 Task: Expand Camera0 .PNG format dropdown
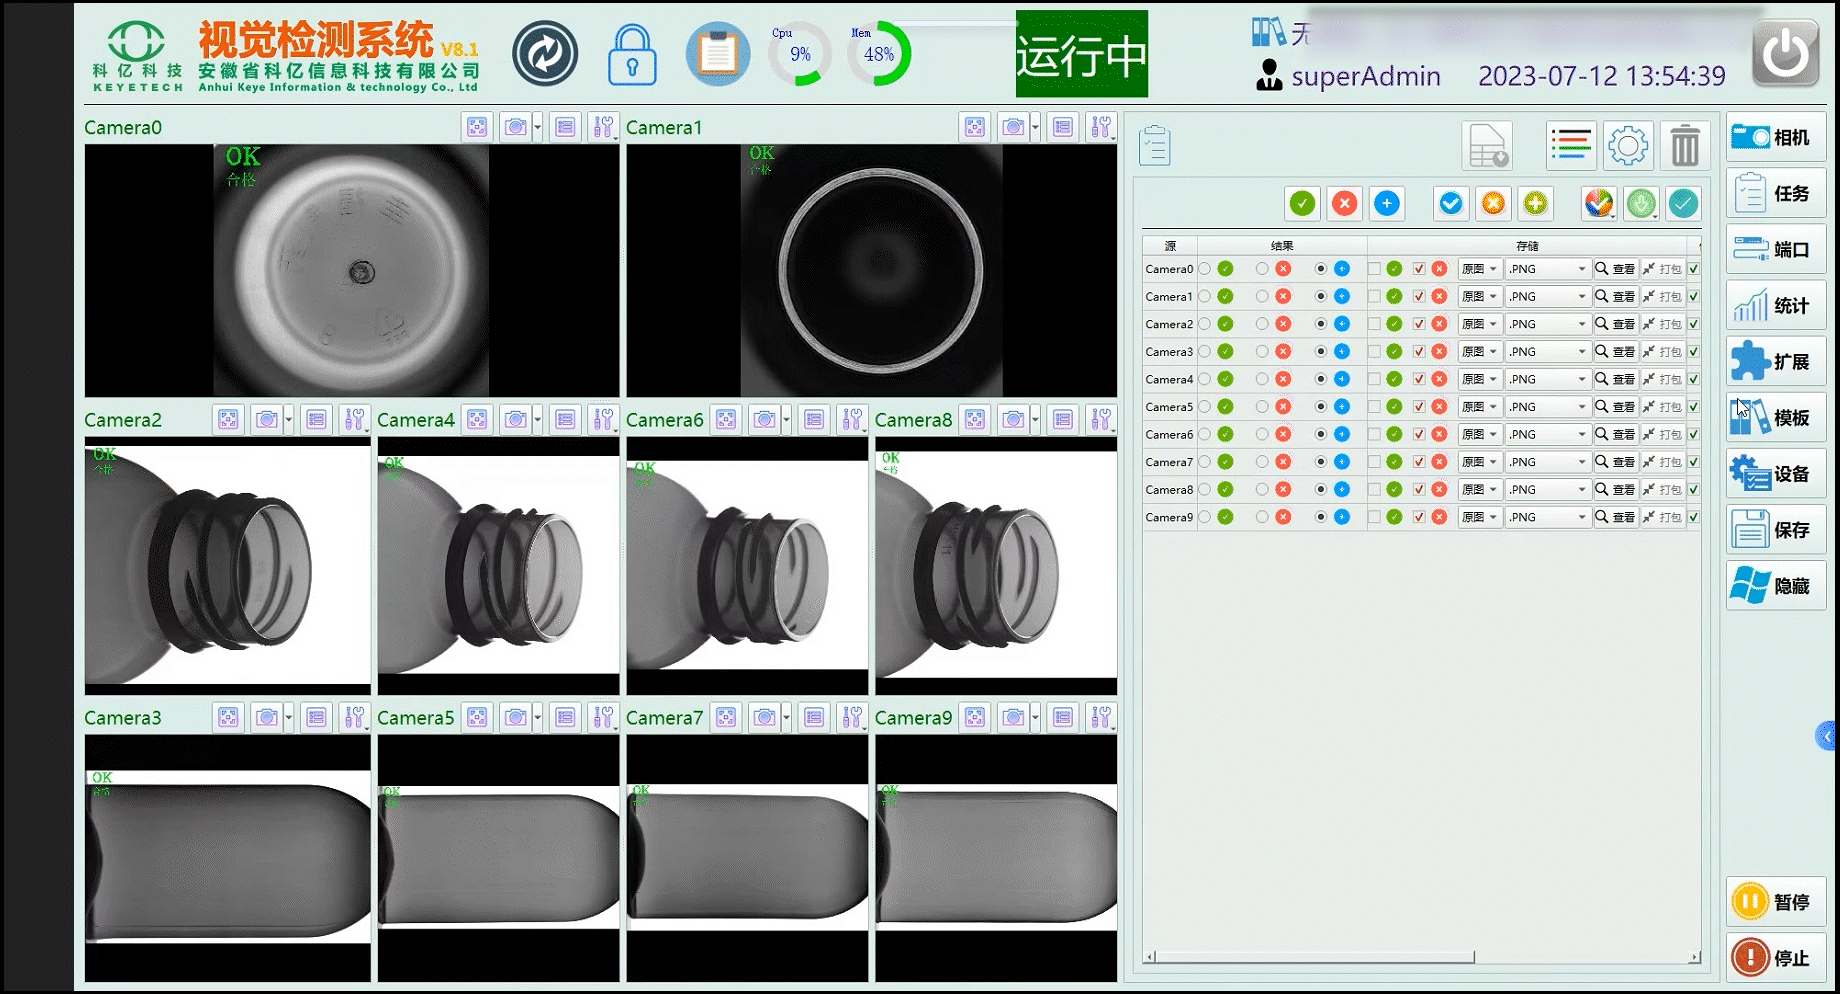(1581, 269)
